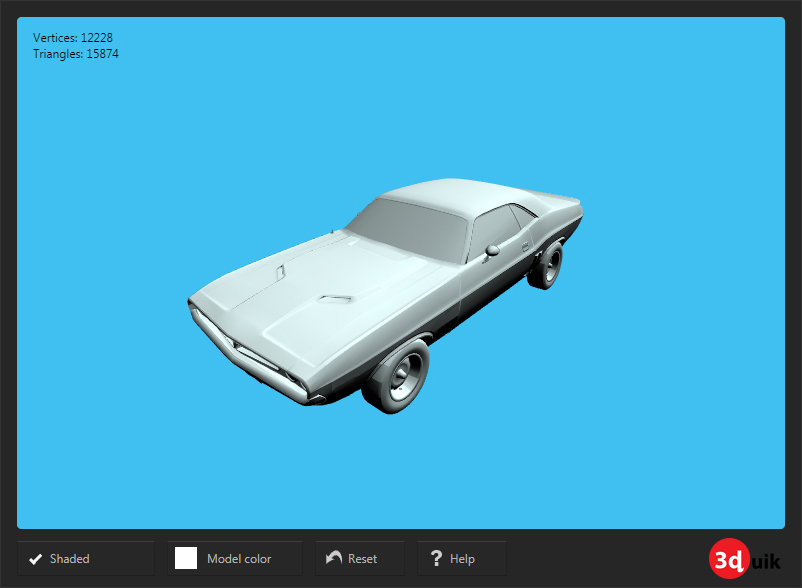Viewport: 802px width, 588px height.
Task: Click the white color swatch on Model color
Action: pos(186,558)
